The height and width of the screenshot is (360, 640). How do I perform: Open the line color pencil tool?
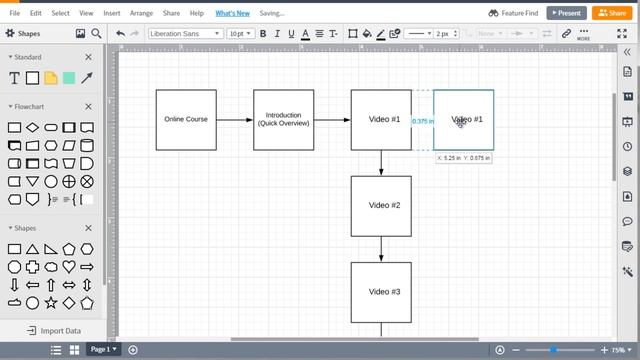(380, 34)
